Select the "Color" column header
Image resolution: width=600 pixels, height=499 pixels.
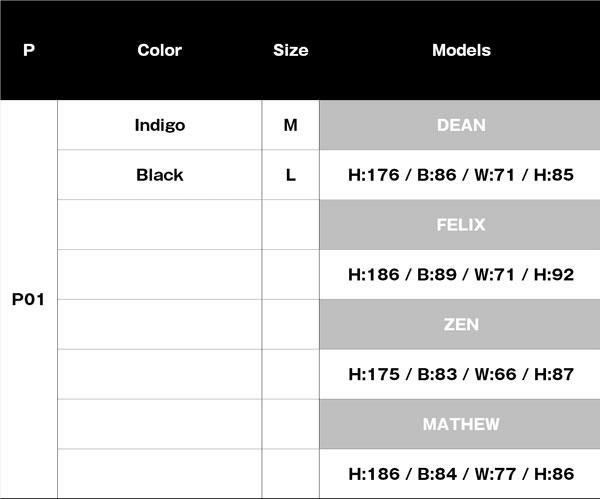pos(160,50)
